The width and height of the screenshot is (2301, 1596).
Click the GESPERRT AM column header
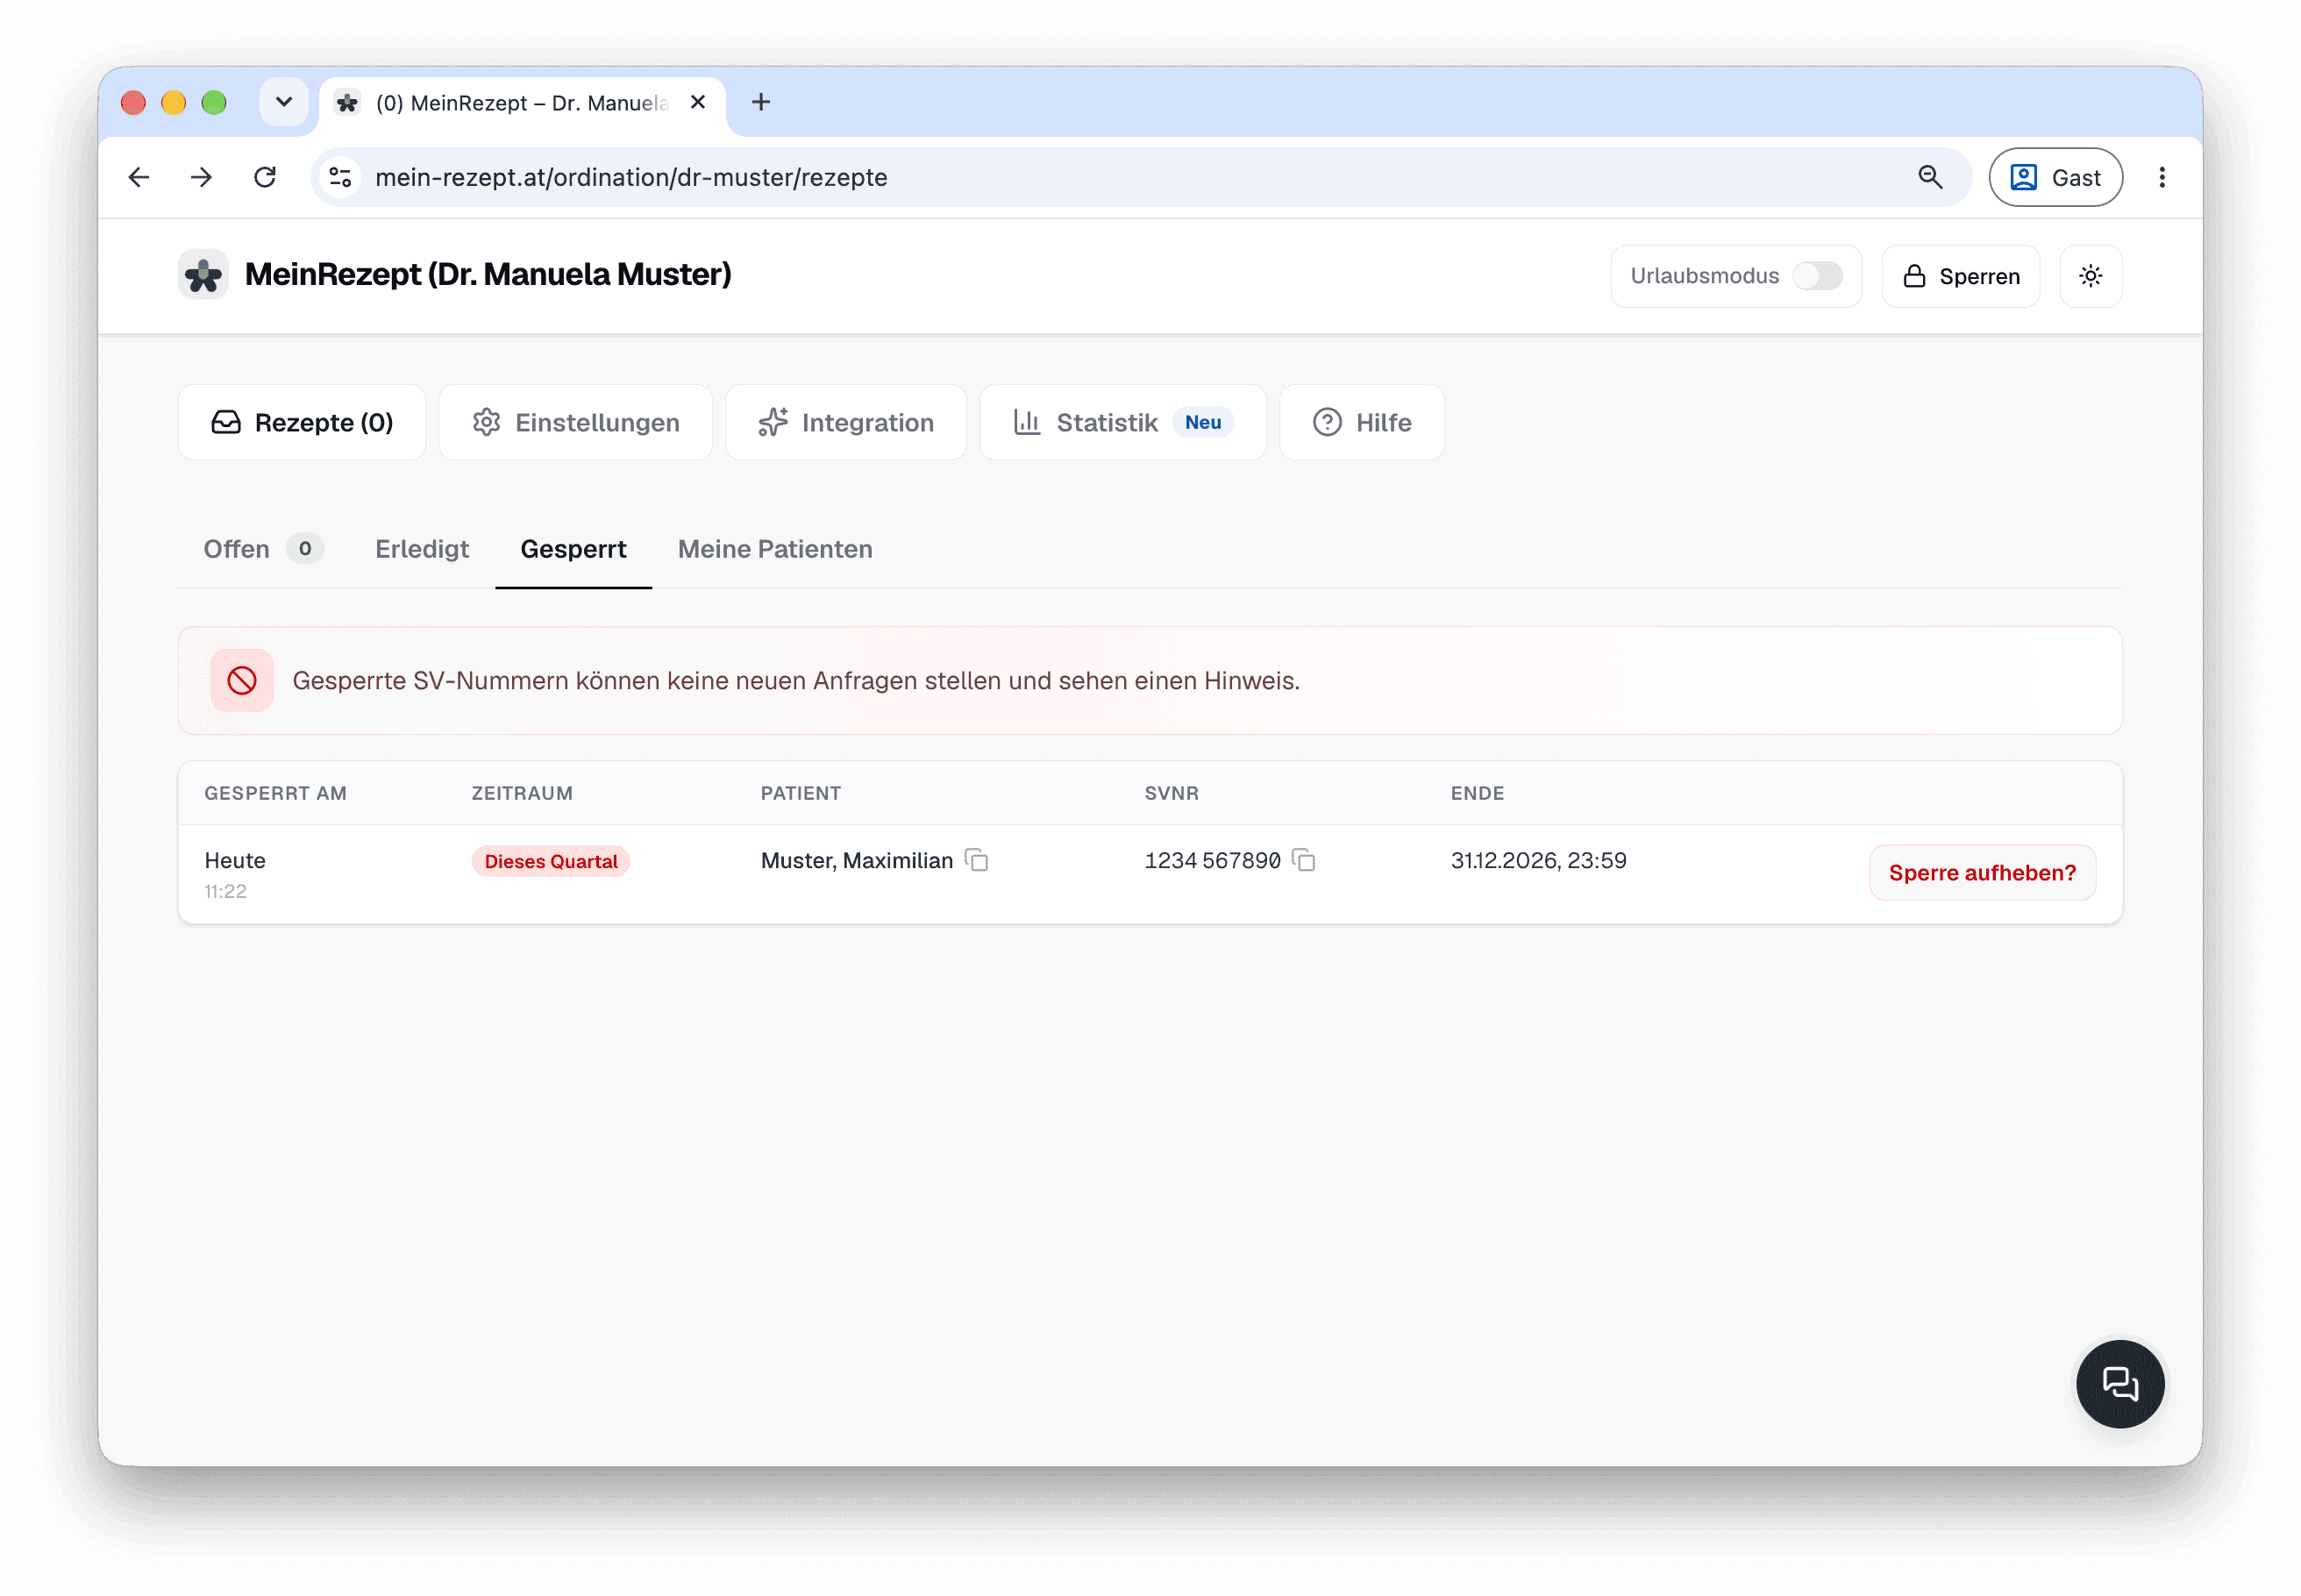pyautogui.click(x=276, y=793)
